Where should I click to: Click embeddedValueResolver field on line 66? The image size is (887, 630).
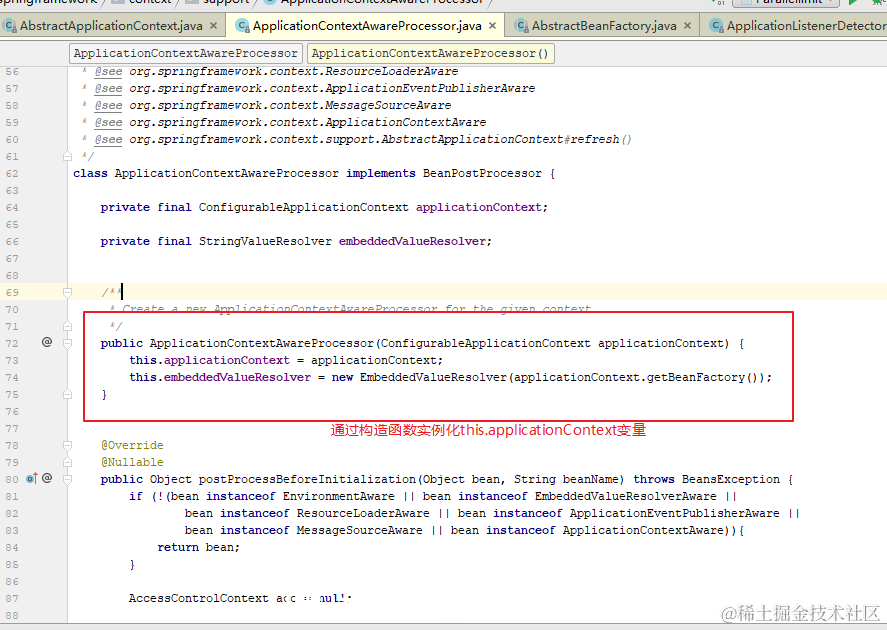coord(412,241)
